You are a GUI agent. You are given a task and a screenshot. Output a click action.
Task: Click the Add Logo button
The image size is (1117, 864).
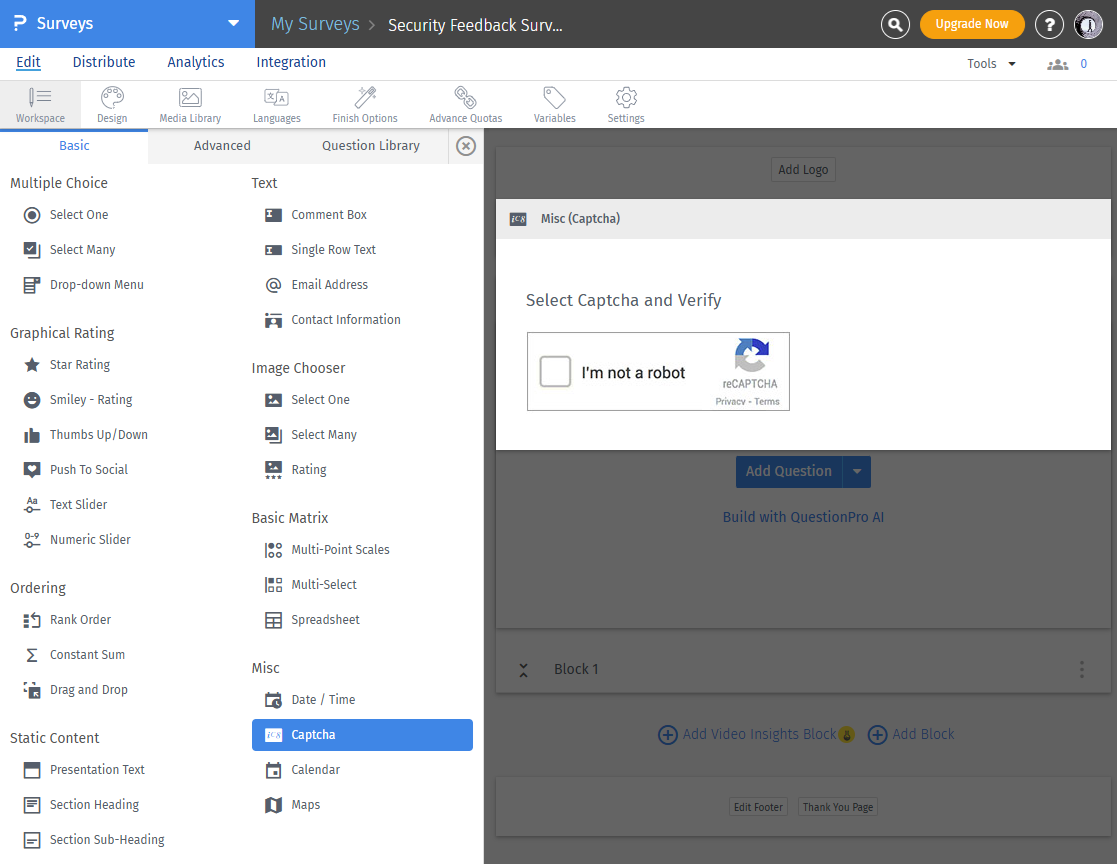[803, 170]
